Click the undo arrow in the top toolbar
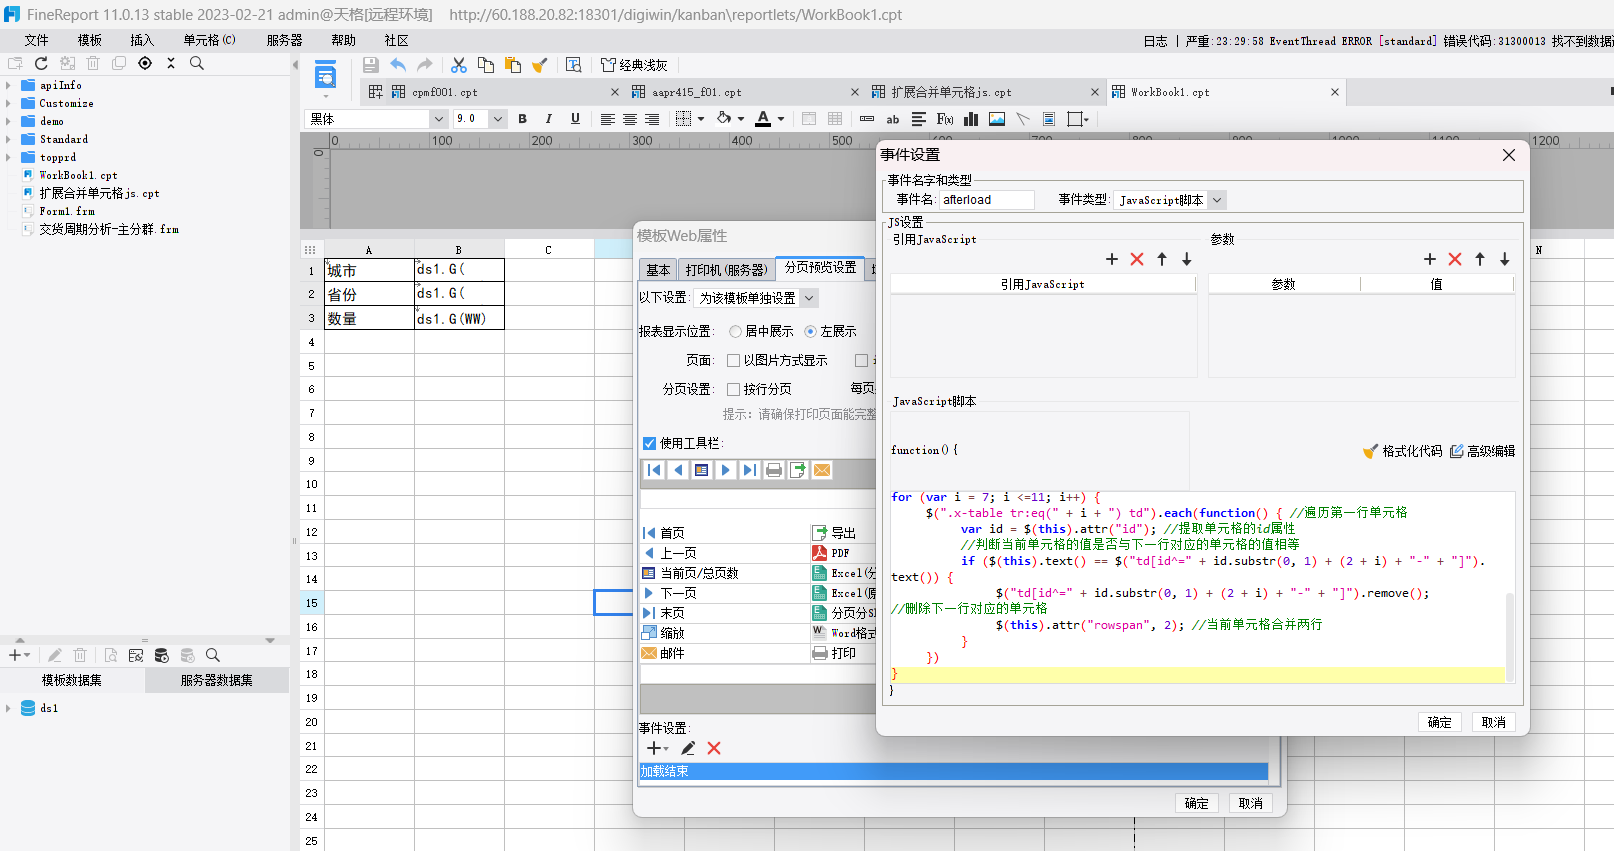The height and width of the screenshot is (851, 1614). [x=398, y=65]
